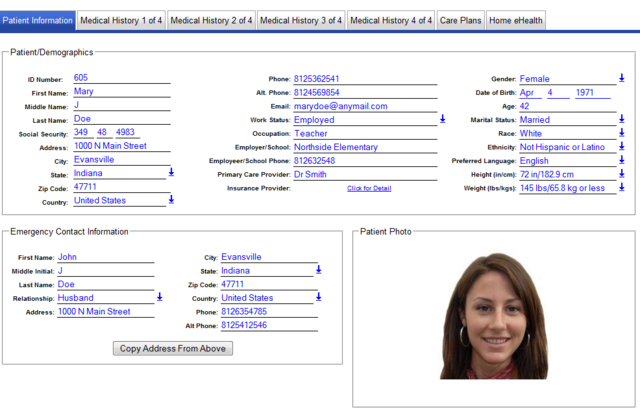Open the patient State dropdown arrow
This screenshot has height=408, width=640.
[171, 172]
